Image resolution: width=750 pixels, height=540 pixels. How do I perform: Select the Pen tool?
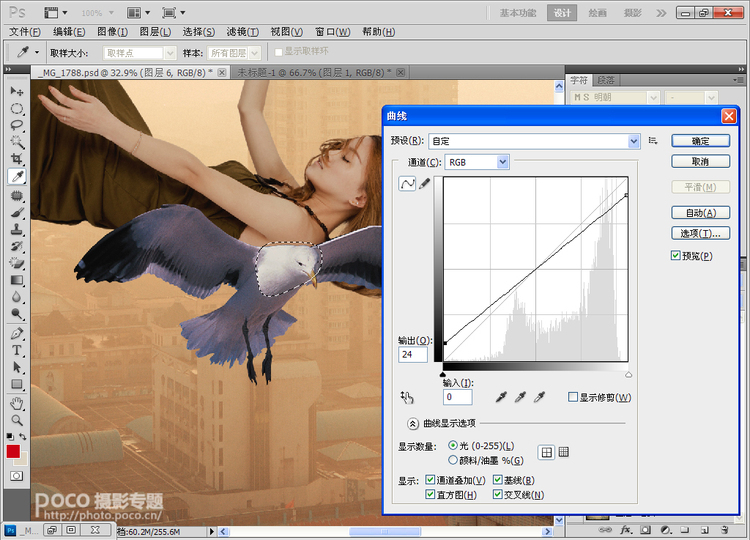point(17,333)
